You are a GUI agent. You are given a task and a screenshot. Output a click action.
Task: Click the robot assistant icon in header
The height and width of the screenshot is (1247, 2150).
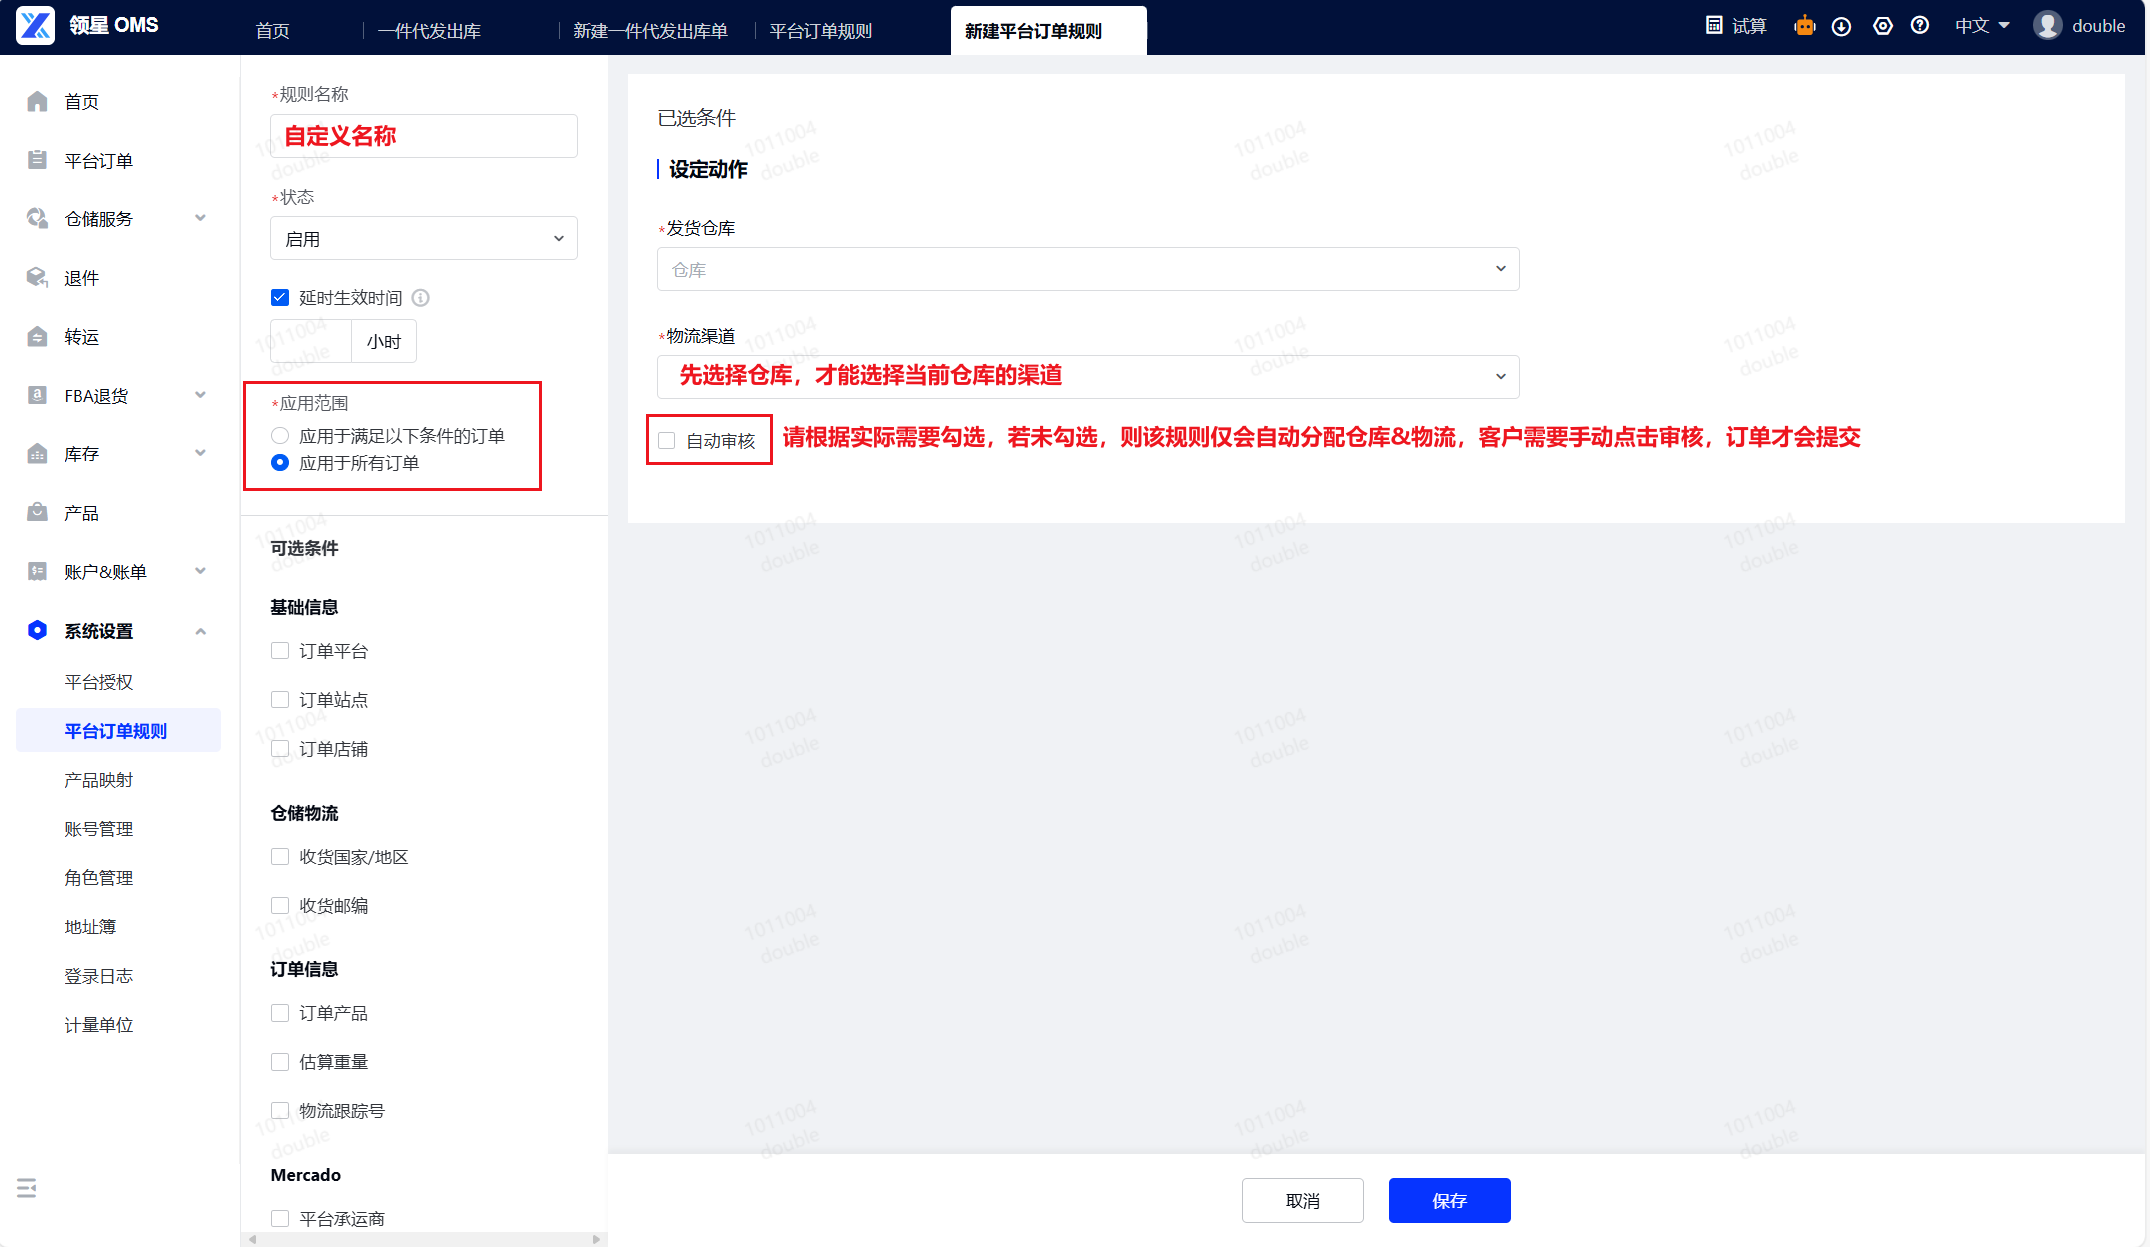click(x=1804, y=26)
